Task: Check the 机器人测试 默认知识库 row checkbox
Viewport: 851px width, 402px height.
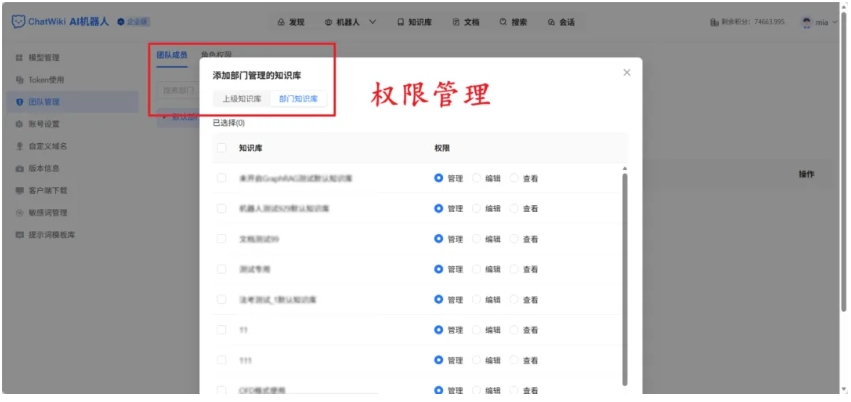Action: pos(221,208)
